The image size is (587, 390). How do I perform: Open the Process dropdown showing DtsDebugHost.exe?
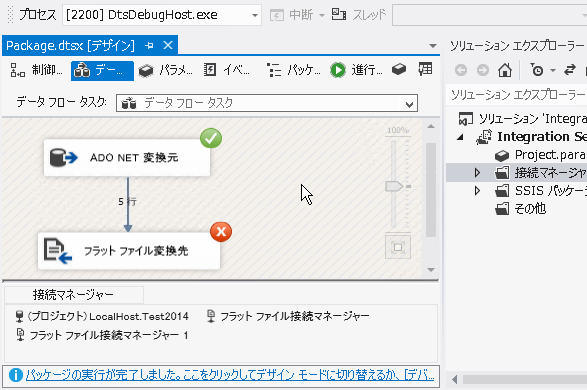point(162,15)
